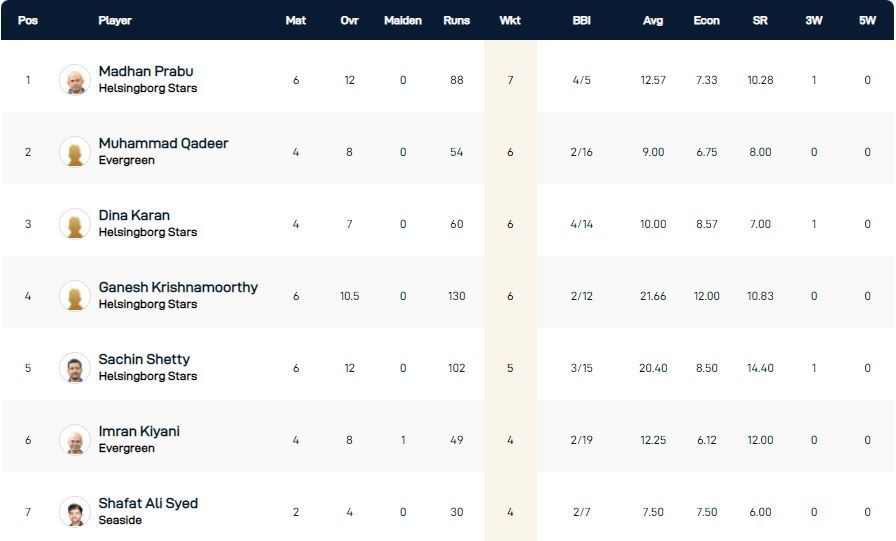Click the BBI column header
The height and width of the screenshot is (541, 896).
click(x=581, y=20)
